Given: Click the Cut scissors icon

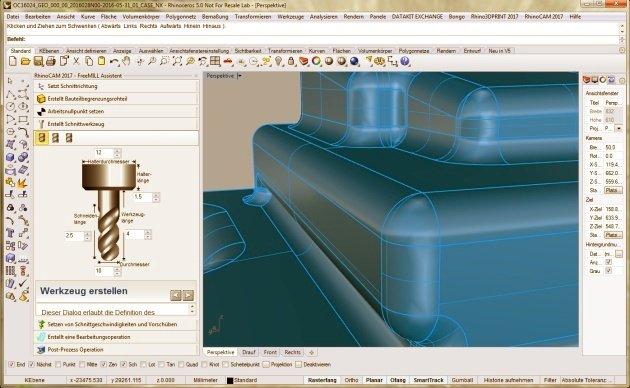Looking at the screenshot, I should coord(76,61).
